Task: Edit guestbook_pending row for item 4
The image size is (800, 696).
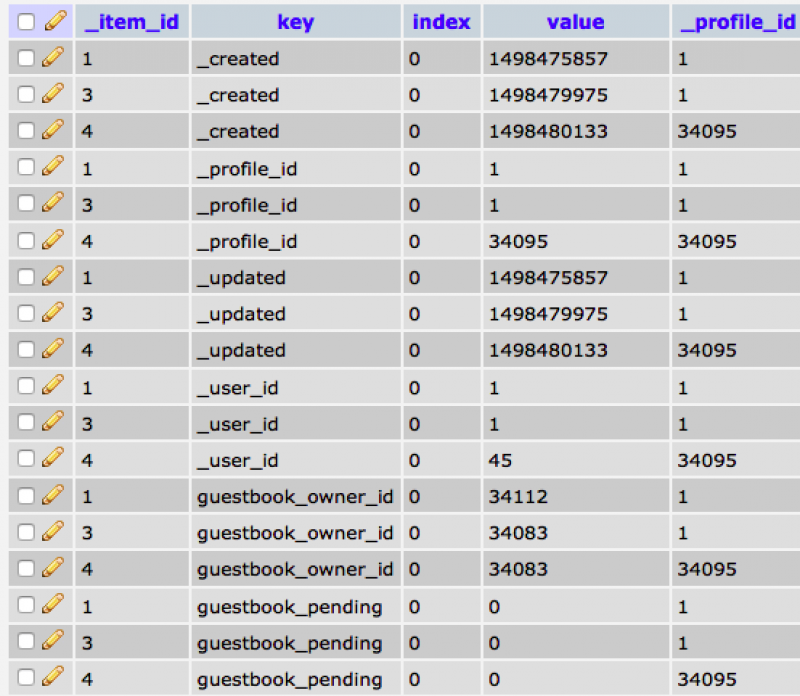Action: tap(53, 677)
